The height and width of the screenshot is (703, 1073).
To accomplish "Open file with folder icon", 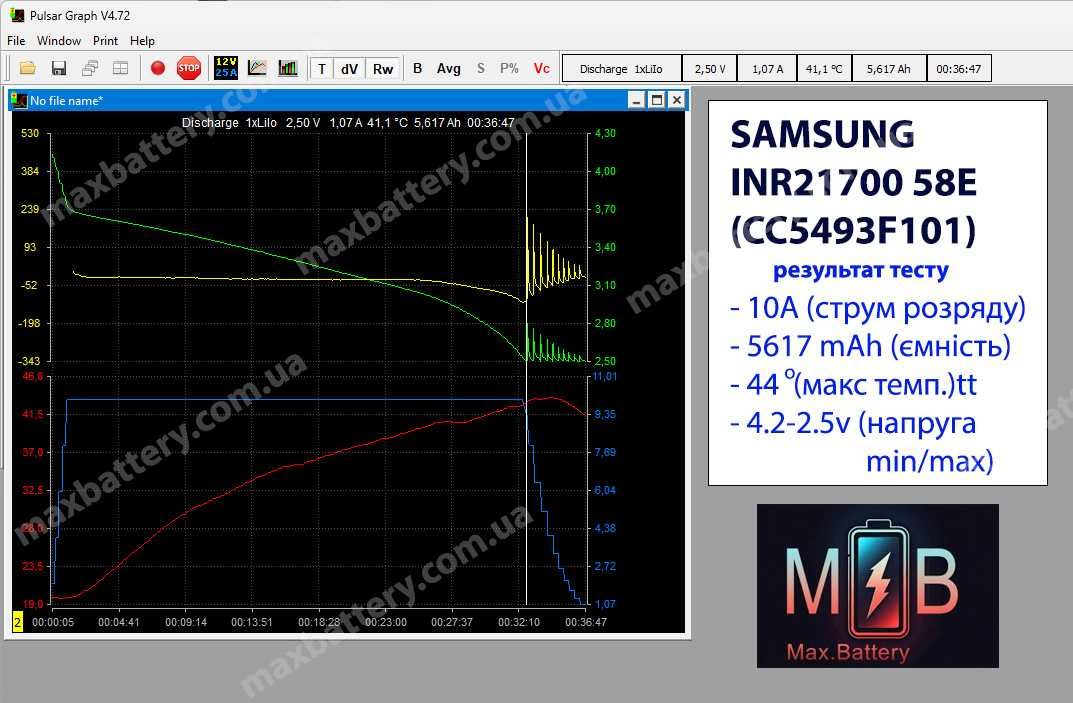I will (x=27, y=68).
